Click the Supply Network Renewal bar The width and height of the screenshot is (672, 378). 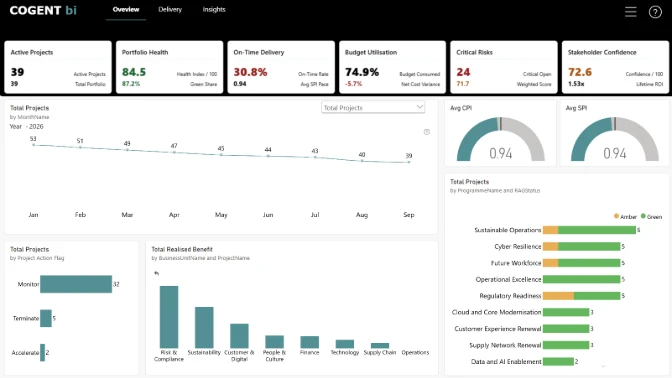(566, 345)
